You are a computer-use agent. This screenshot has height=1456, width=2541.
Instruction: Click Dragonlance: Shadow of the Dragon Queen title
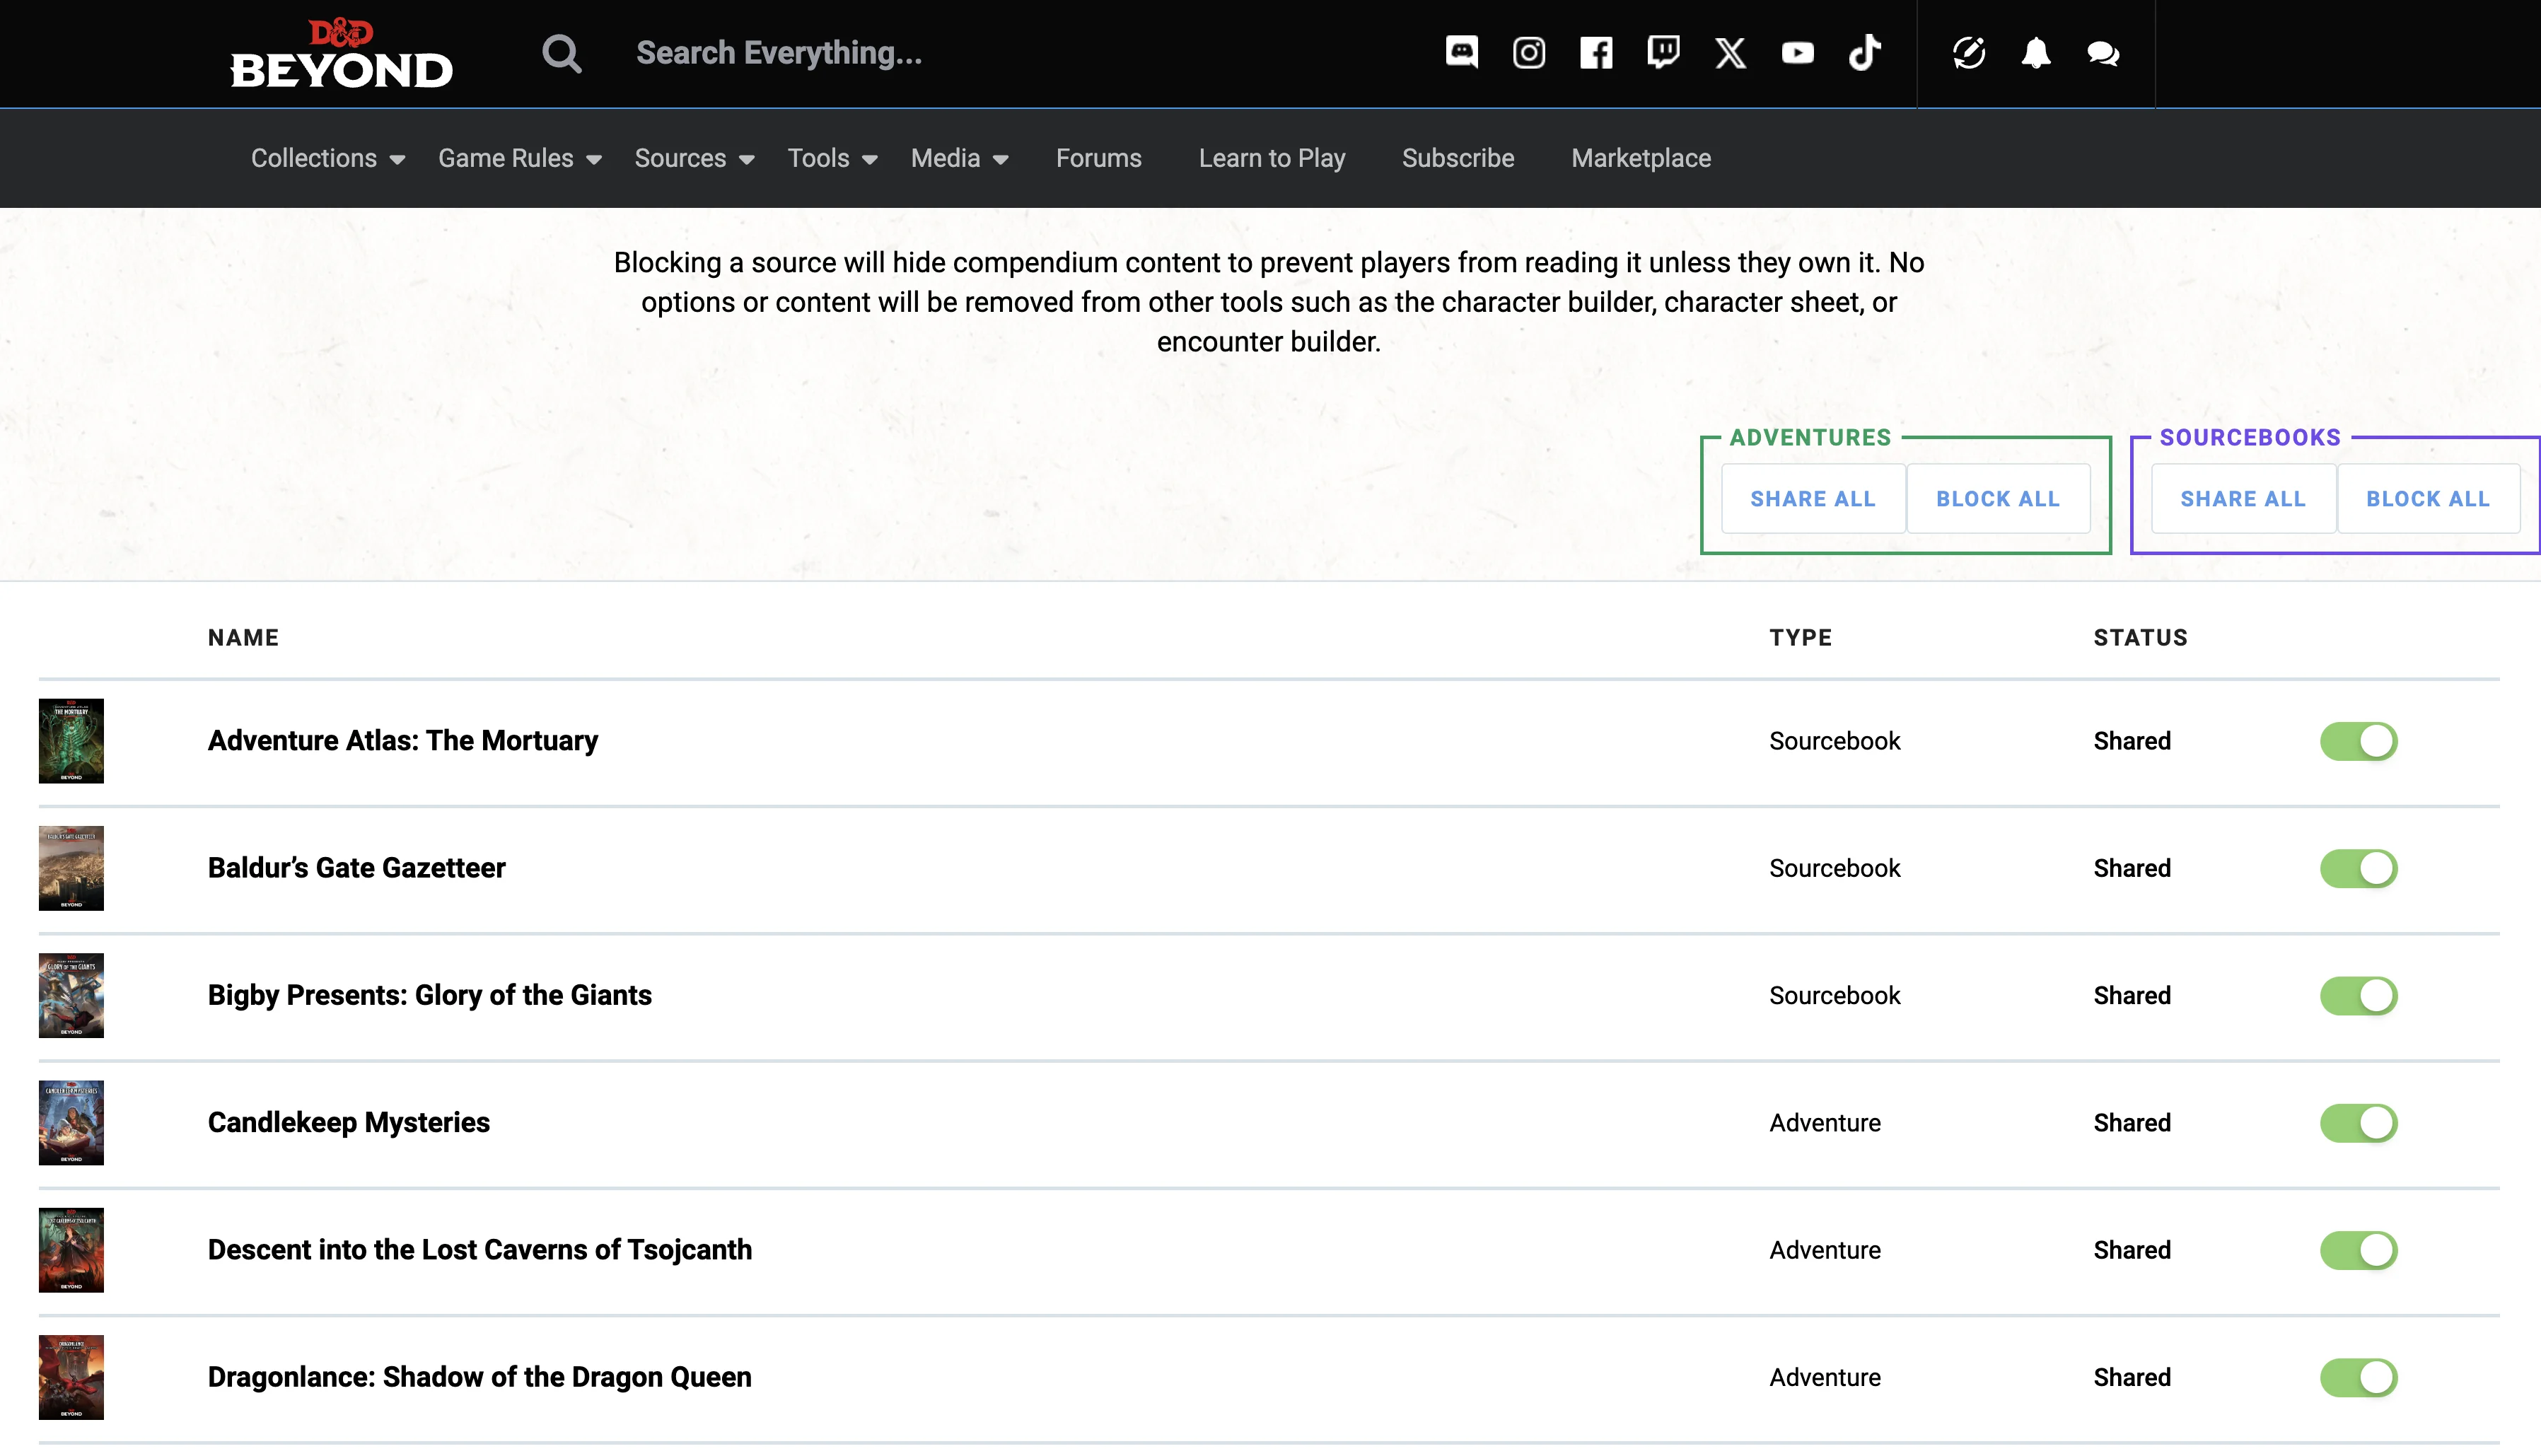coord(479,1377)
